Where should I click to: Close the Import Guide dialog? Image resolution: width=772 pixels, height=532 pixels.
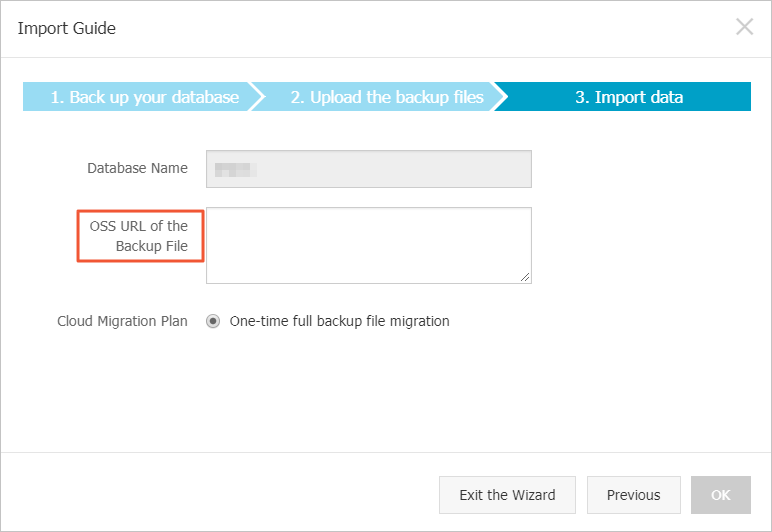tap(744, 27)
